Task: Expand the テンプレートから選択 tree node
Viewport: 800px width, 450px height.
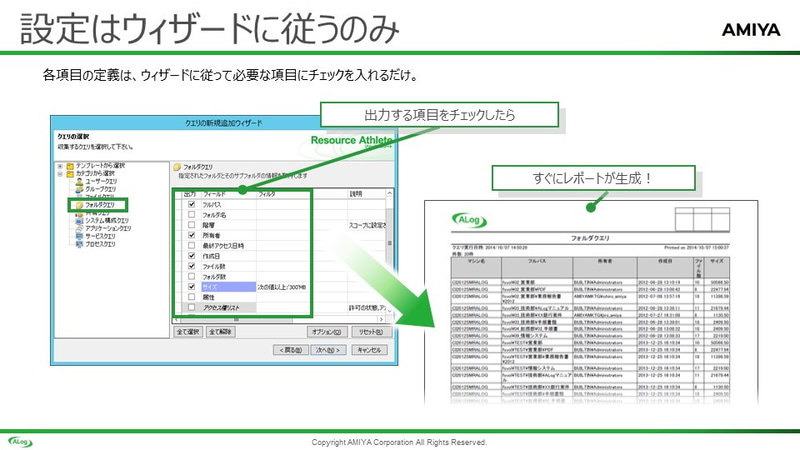Action: 60,166
